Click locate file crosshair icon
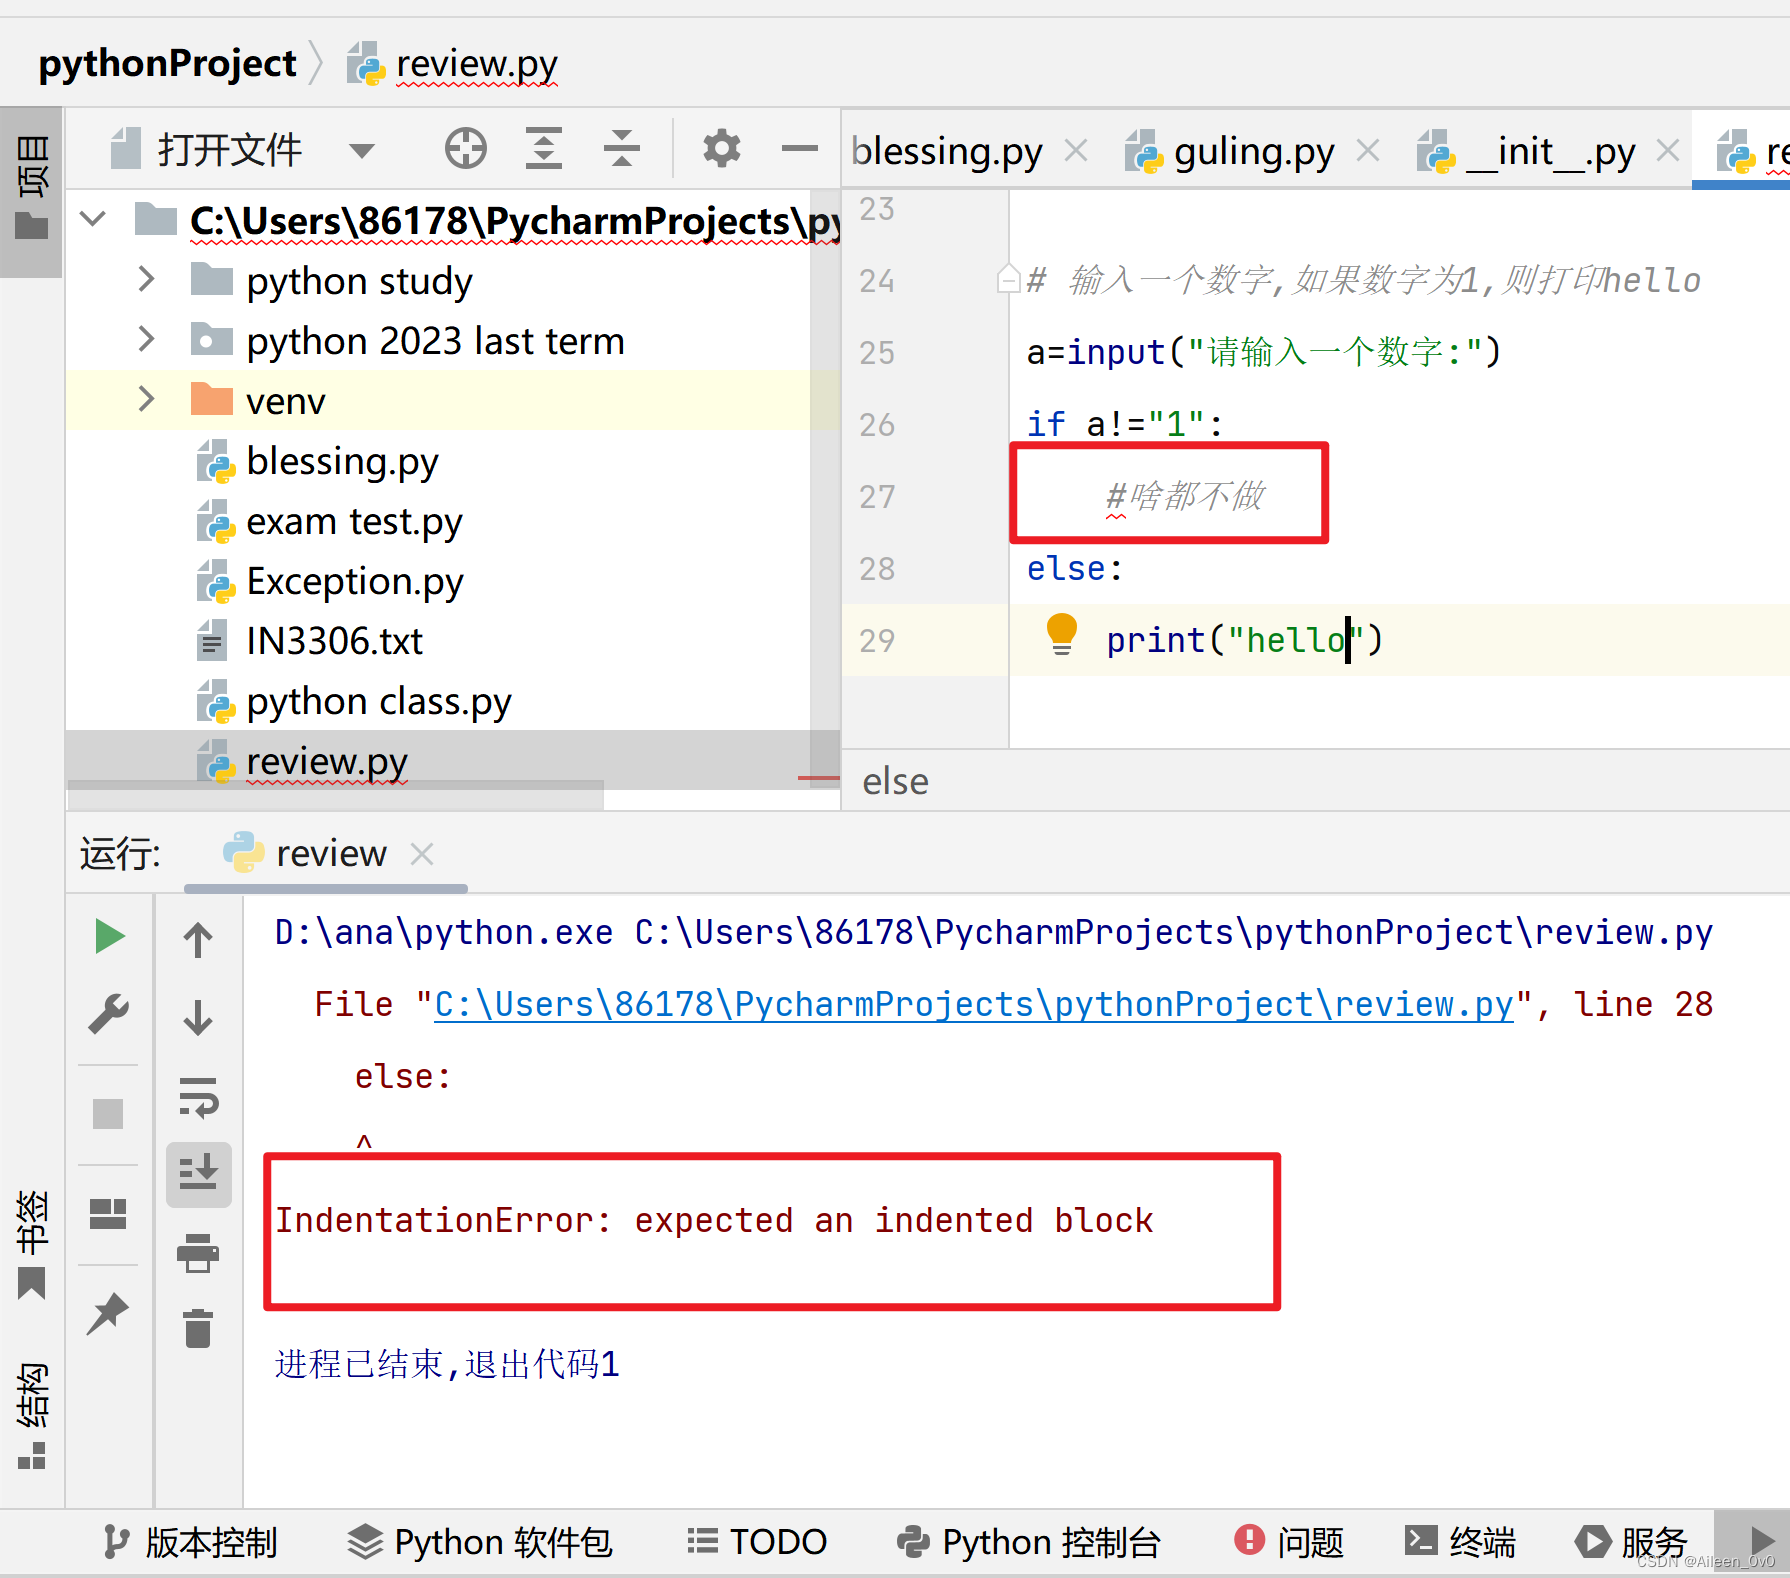1790x1578 pixels. tap(465, 149)
